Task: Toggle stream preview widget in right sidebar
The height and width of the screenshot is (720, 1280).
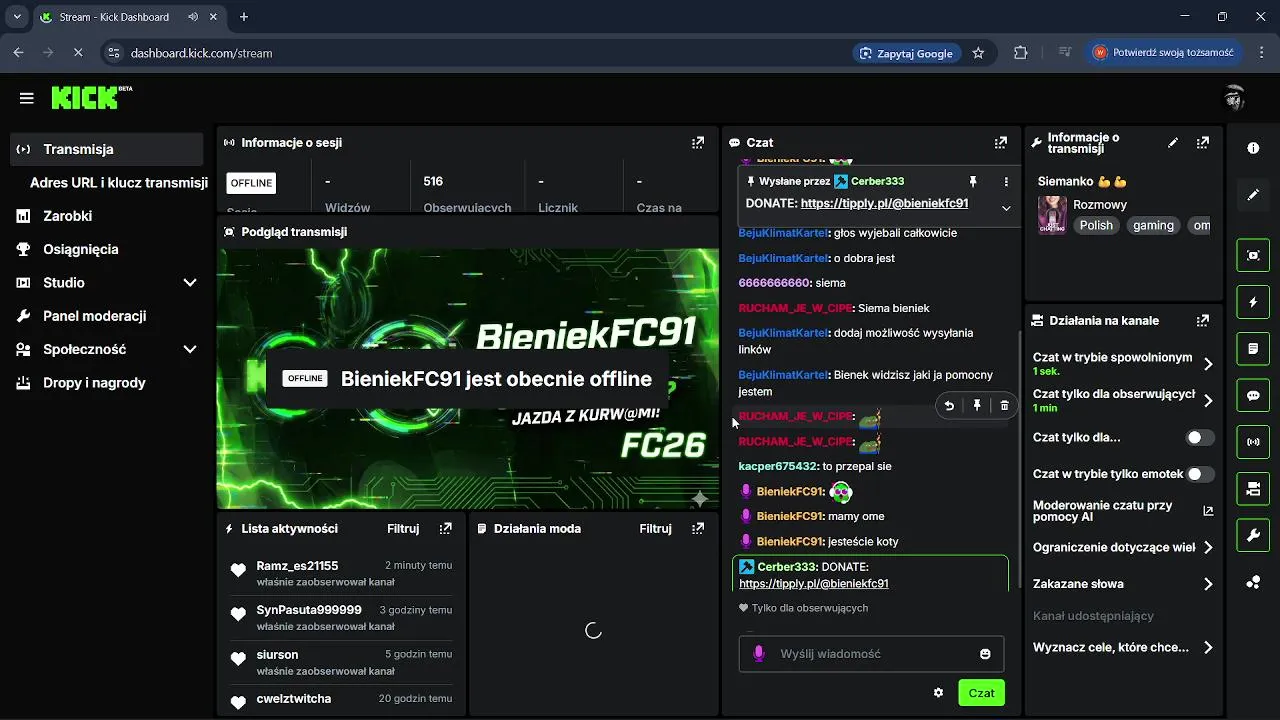Action: coord(1253,255)
